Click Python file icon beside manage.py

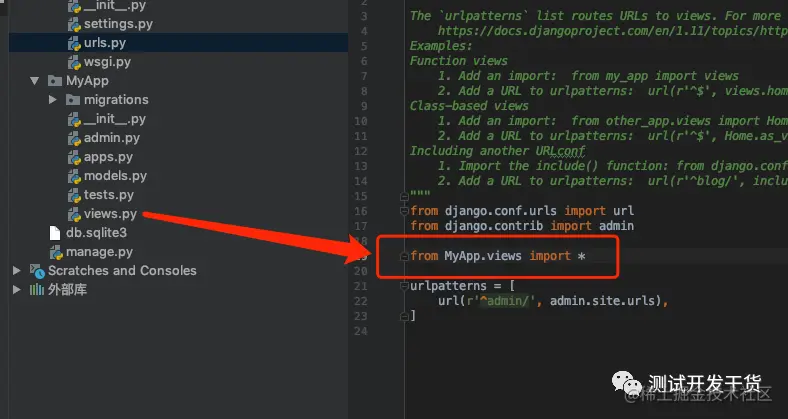click(56, 252)
